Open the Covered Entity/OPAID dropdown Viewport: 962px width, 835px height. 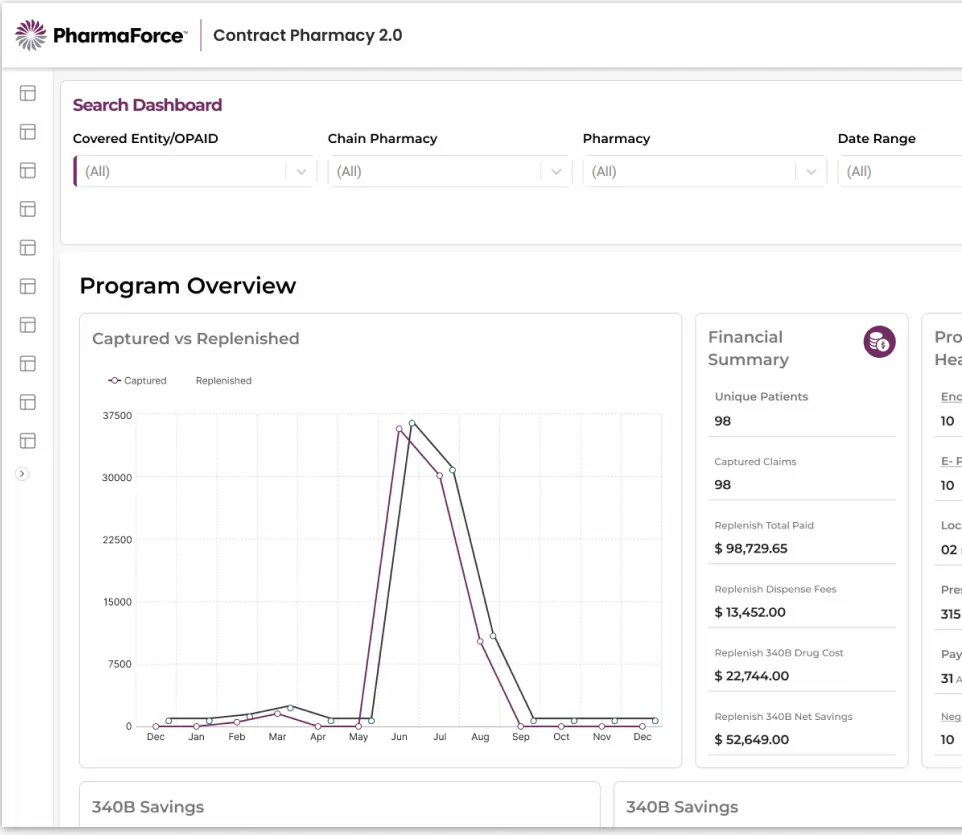[x=194, y=172]
